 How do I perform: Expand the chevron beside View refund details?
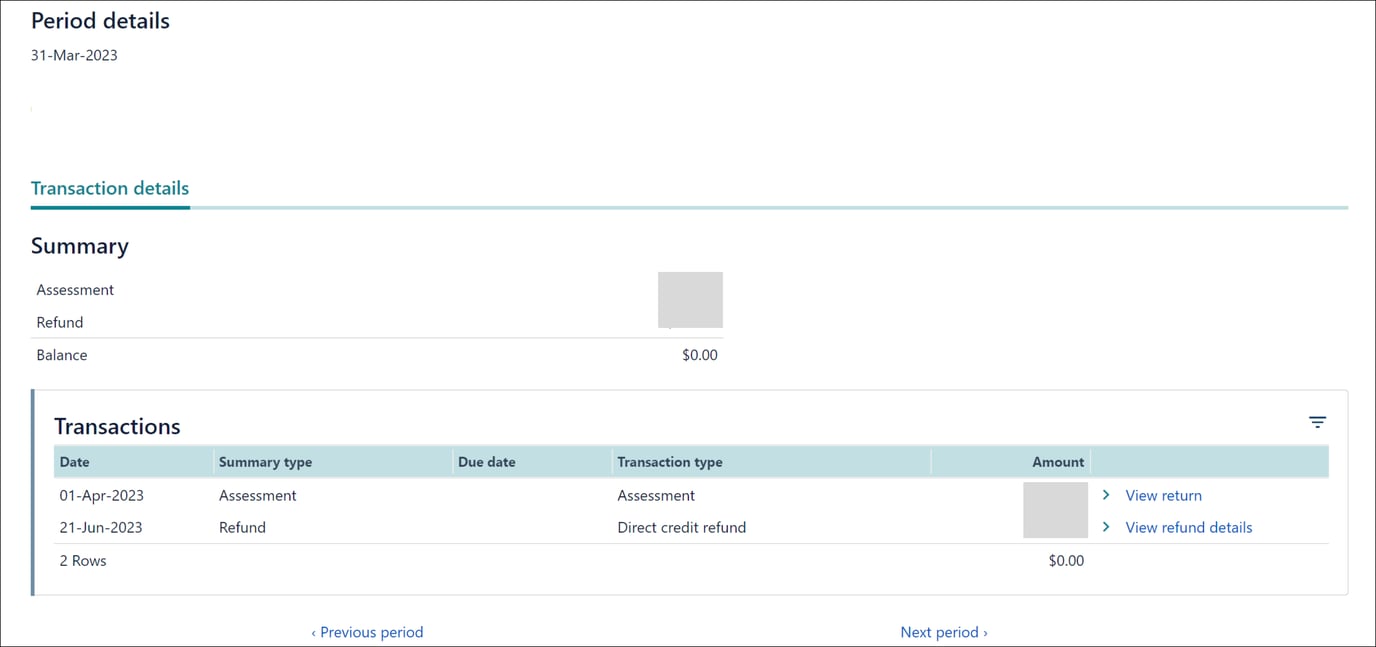point(1105,527)
